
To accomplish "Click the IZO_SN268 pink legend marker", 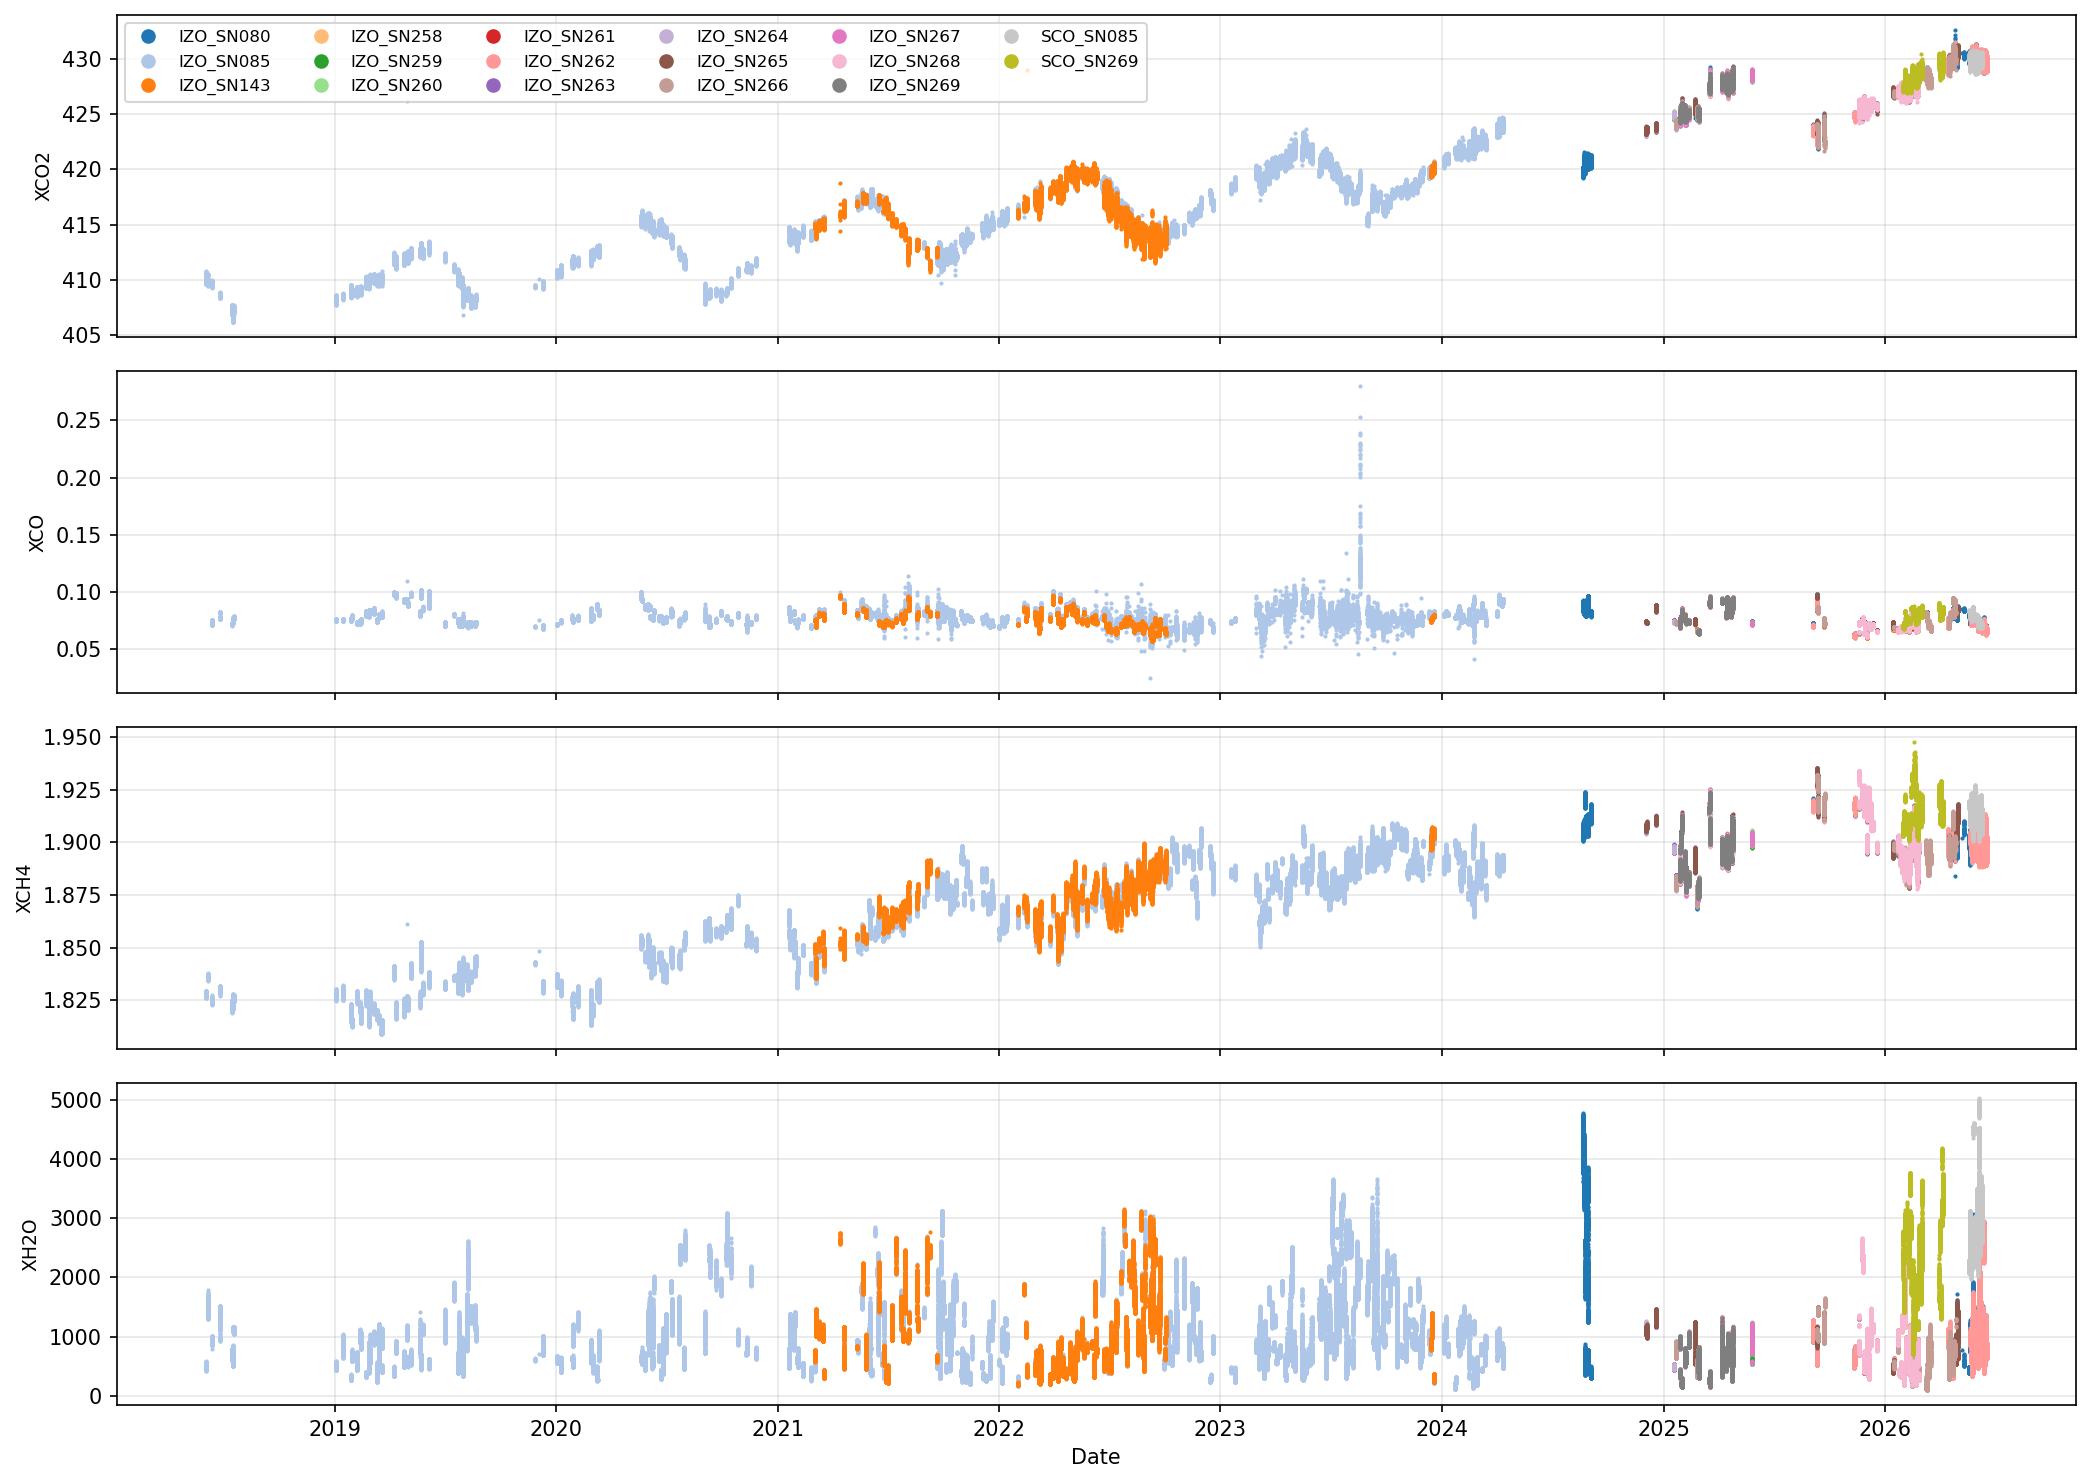I will click(839, 61).
